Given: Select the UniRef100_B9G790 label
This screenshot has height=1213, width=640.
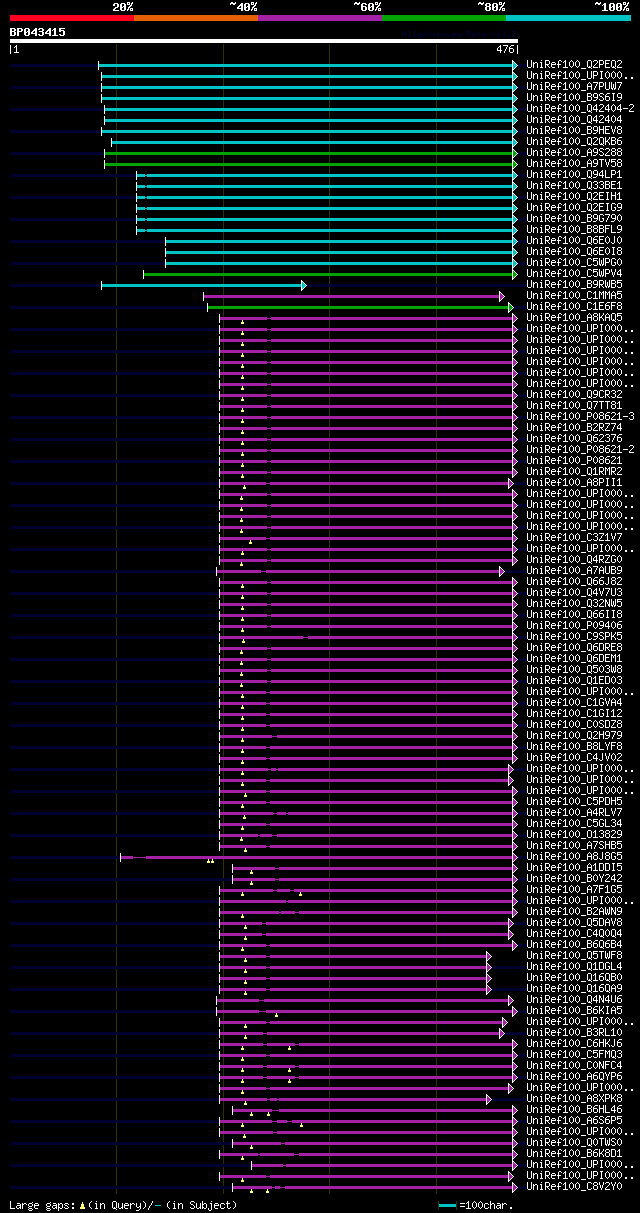Looking at the screenshot, I should (574, 218).
